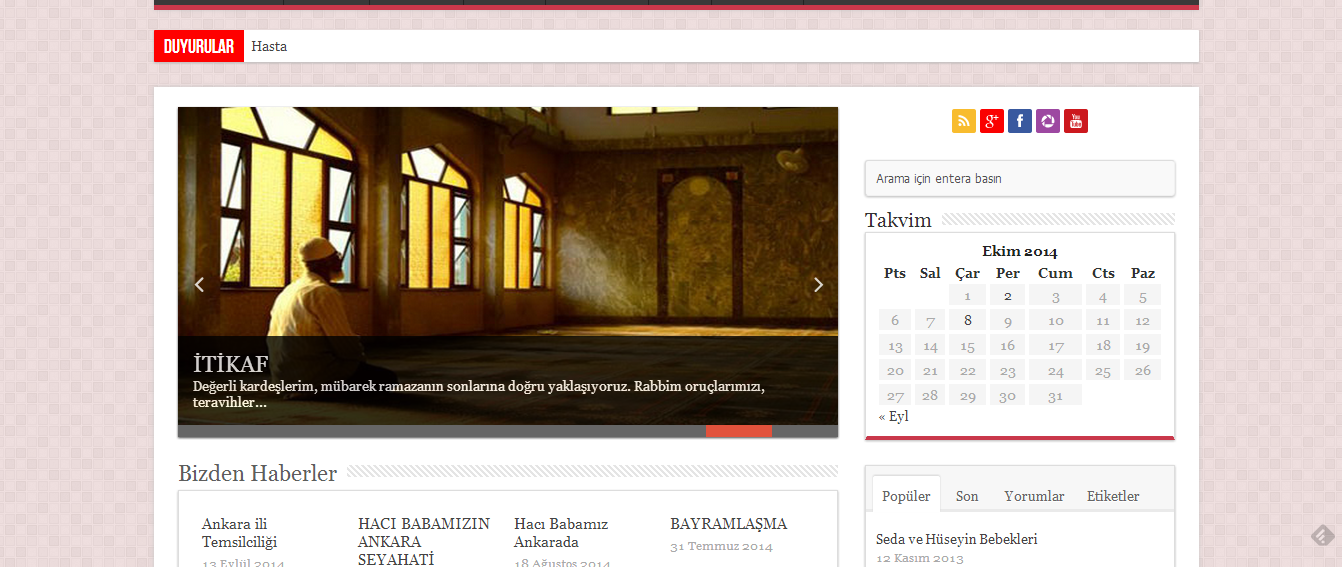Open the BAYRAMLAŞMA article
The width and height of the screenshot is (1342, 567).
pos(728,524)
